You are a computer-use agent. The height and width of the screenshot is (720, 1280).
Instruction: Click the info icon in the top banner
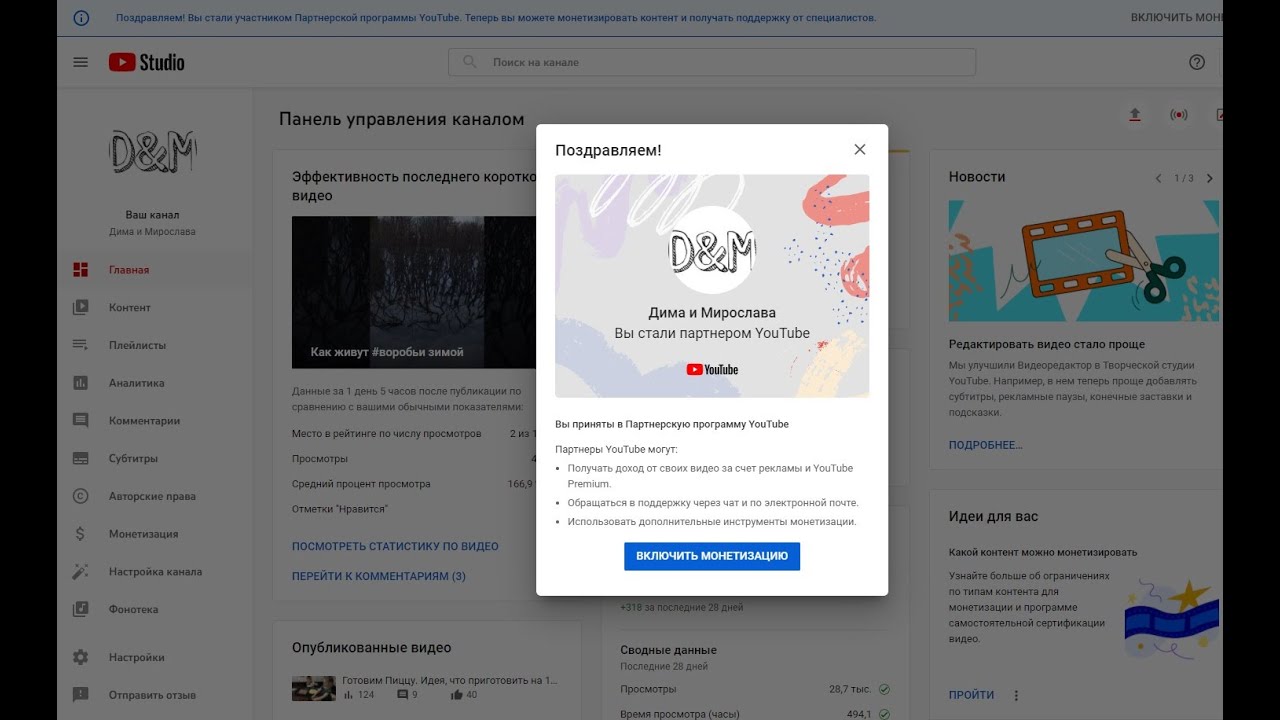coord(82,18)
